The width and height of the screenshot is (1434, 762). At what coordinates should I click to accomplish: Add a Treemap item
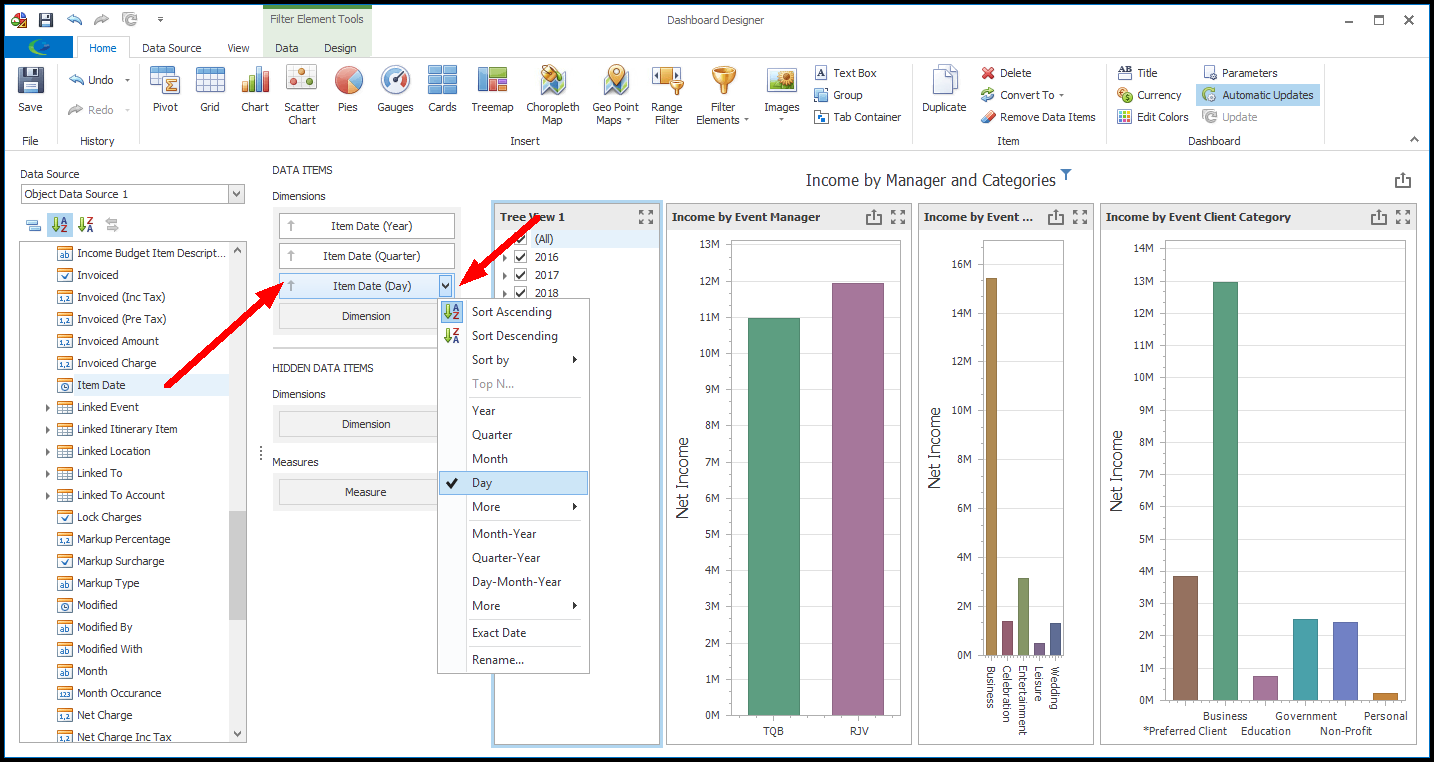492,90
